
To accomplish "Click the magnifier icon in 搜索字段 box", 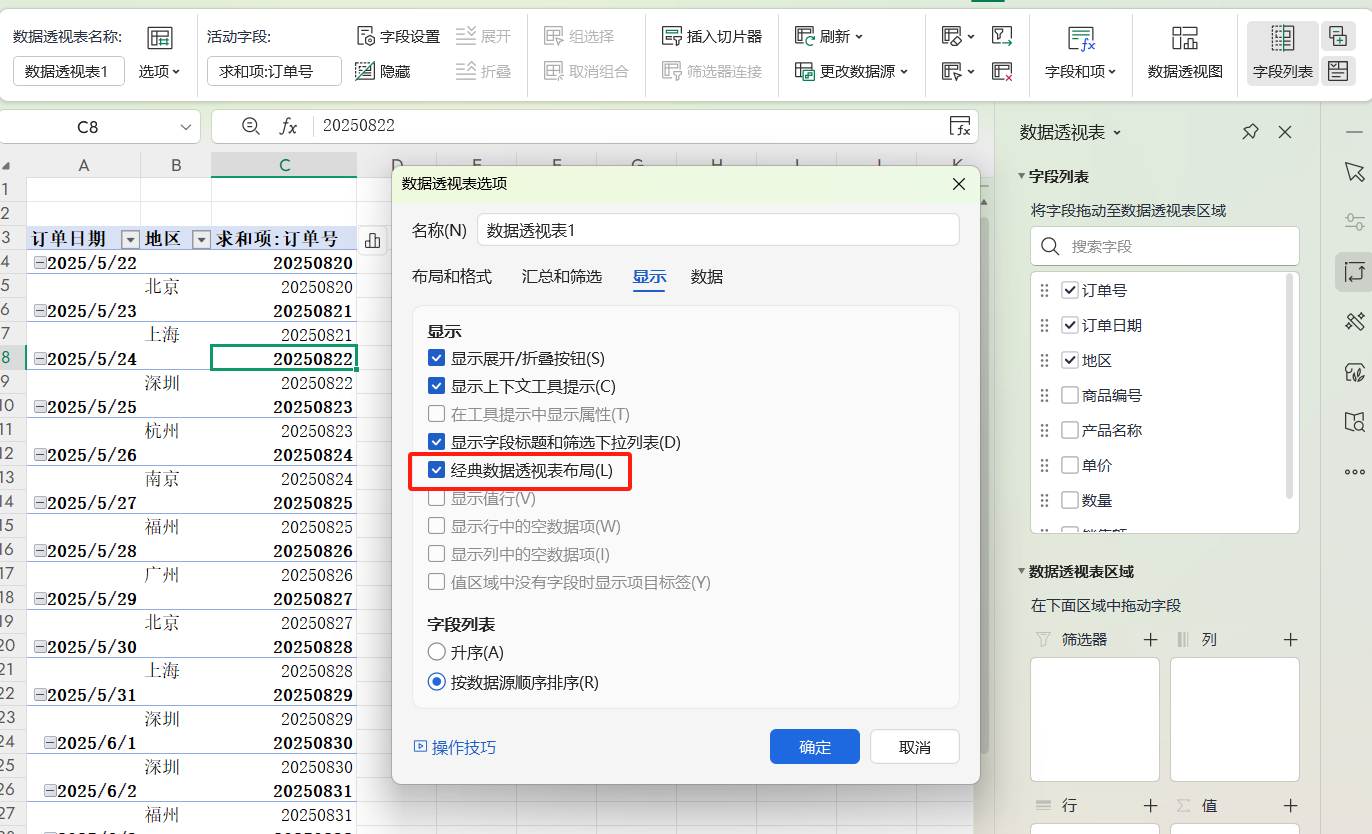I will (x=1049, y=246).
